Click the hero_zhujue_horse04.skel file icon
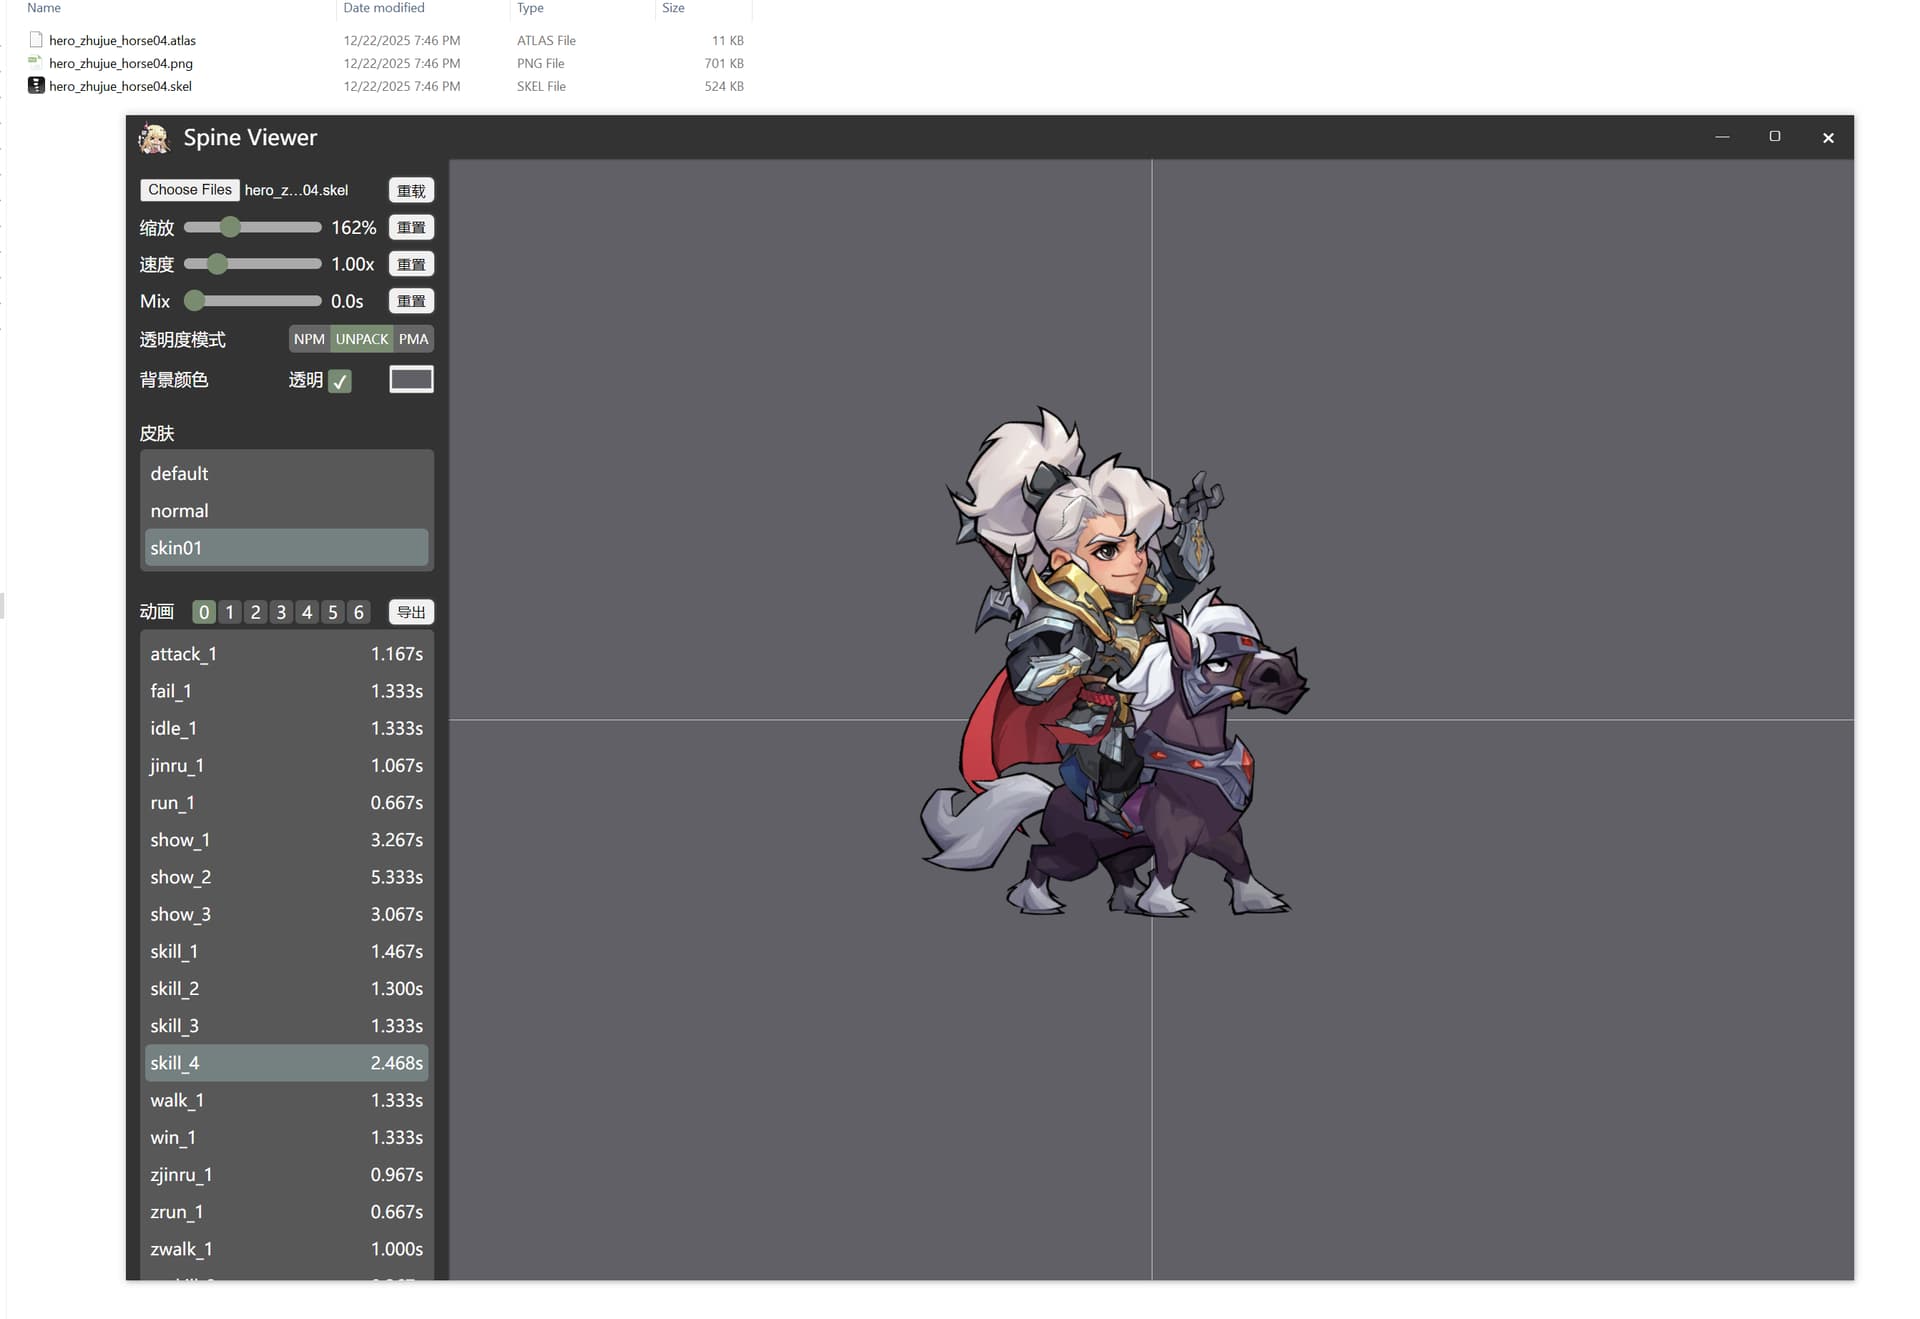 coord(36,86)
